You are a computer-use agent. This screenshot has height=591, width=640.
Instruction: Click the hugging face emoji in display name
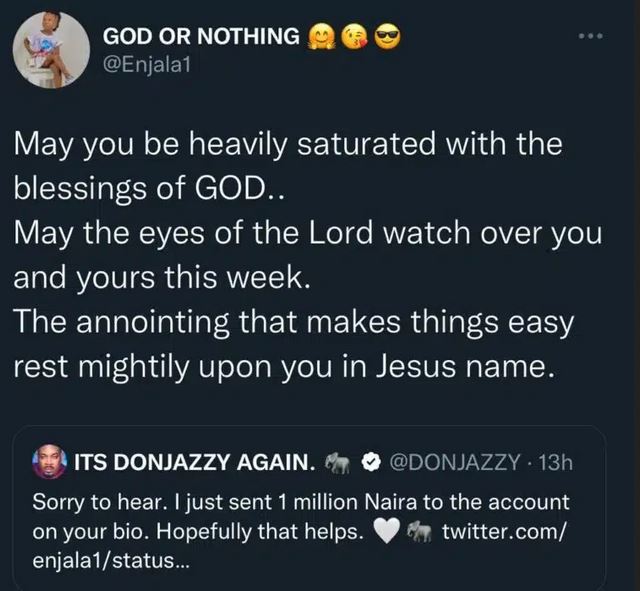(x=325, y=37)
